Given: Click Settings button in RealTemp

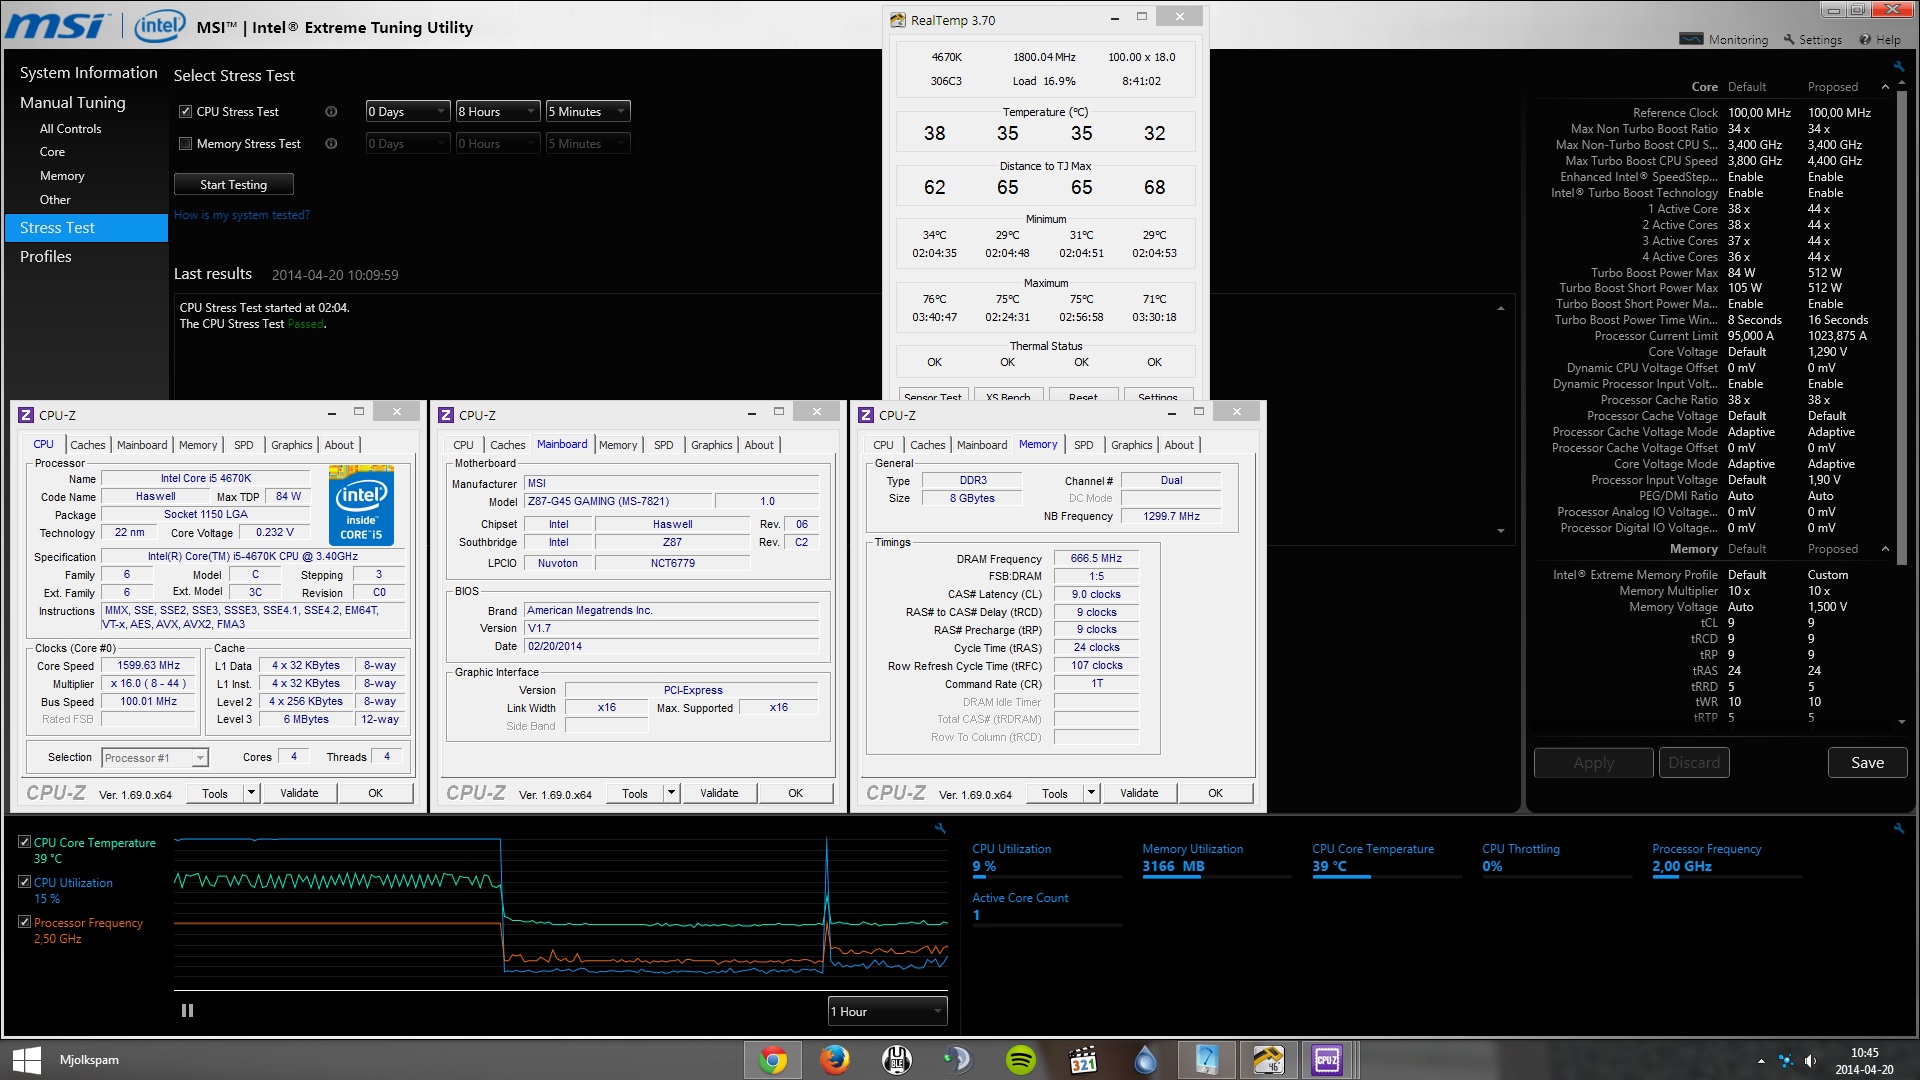Looking at the screenshot, I should pos(1158,396).
